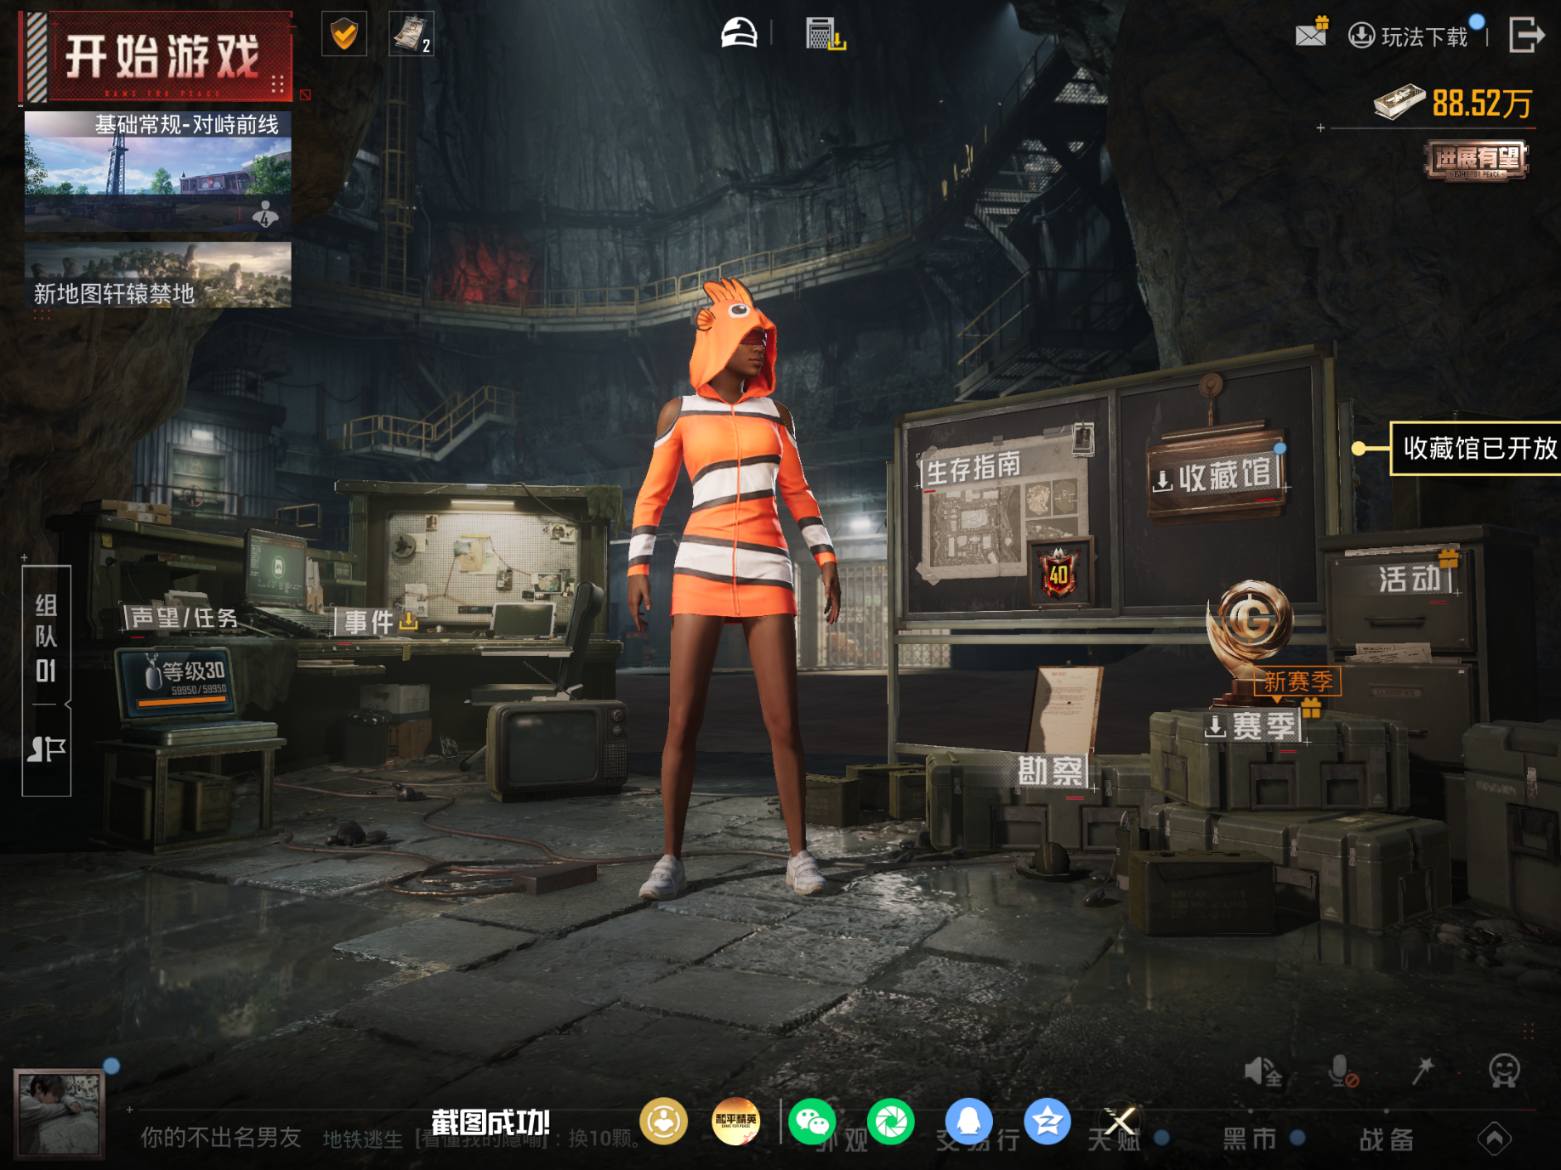
Task: Click the exit door icon at top right
Action: point(1525,35)
